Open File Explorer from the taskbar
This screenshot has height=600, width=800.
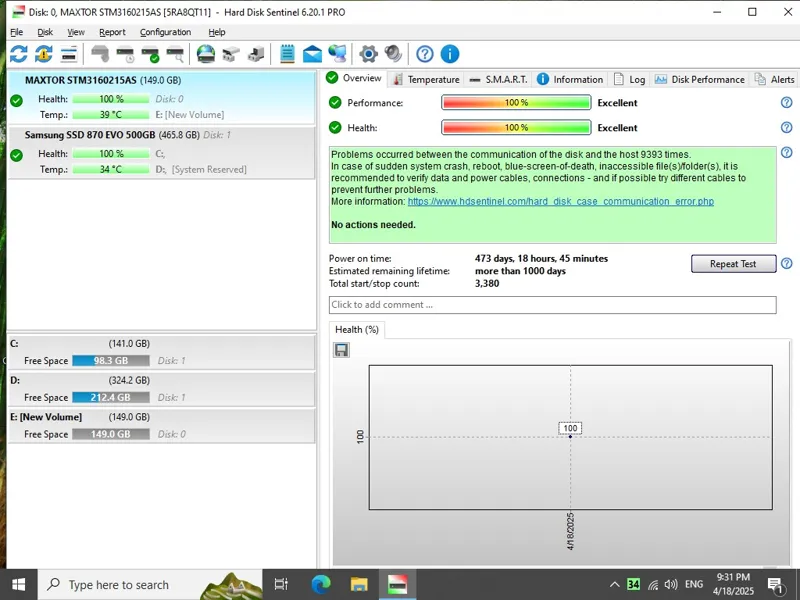[359, 584]
